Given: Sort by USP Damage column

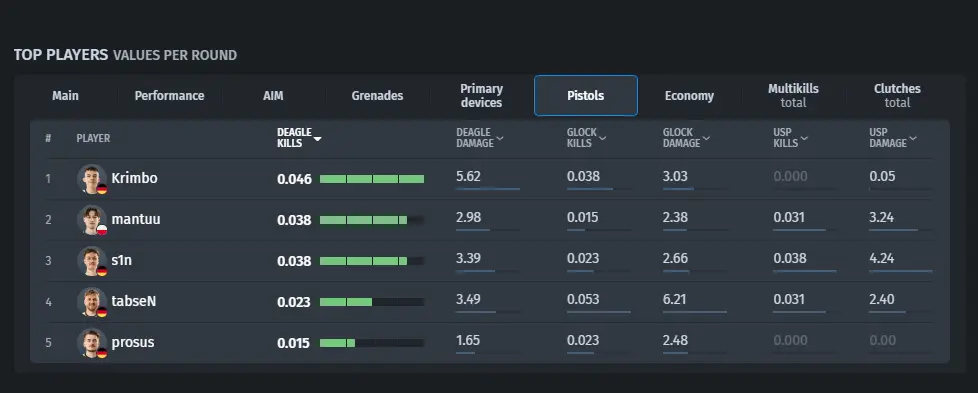Looking at the screenshot, I should click(893, 138).
